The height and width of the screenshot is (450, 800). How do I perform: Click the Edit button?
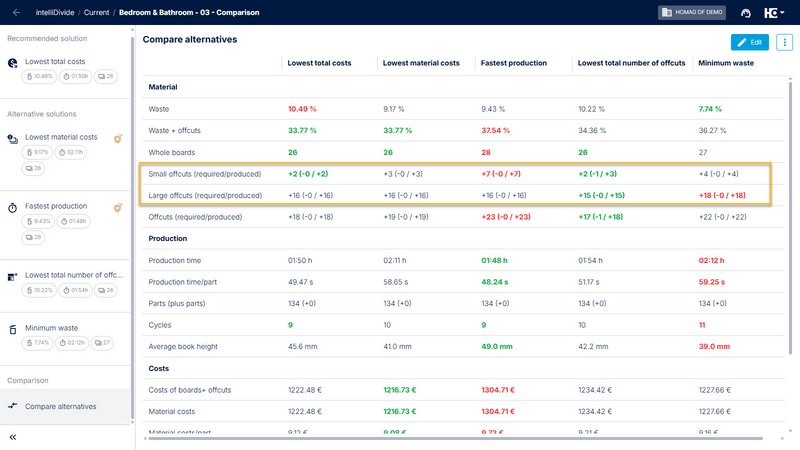tap(750, 42)
